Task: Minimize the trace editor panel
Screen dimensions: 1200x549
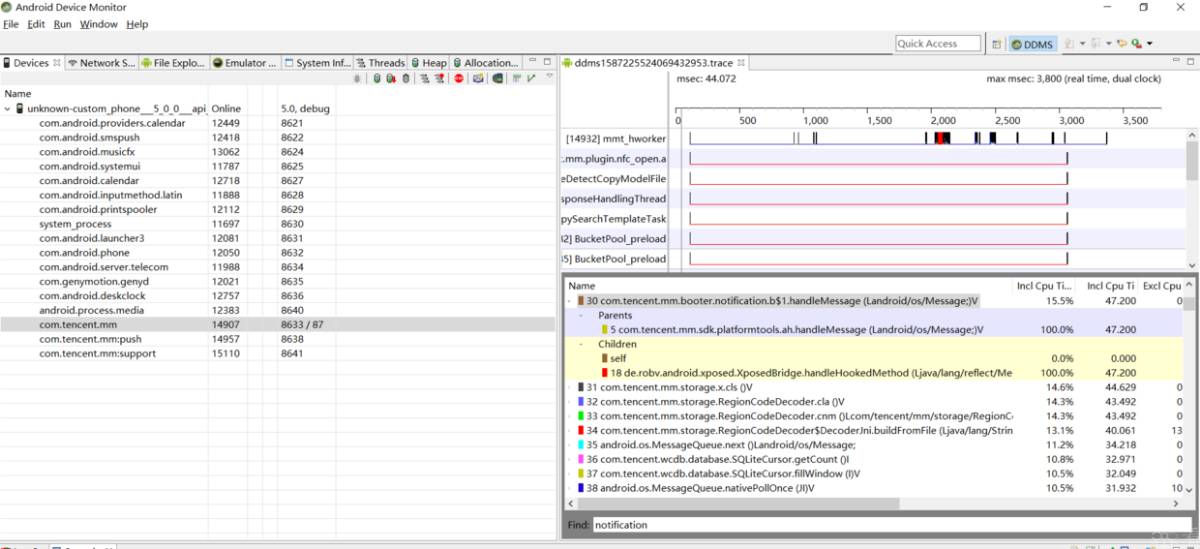Action: pos(1177,62)
